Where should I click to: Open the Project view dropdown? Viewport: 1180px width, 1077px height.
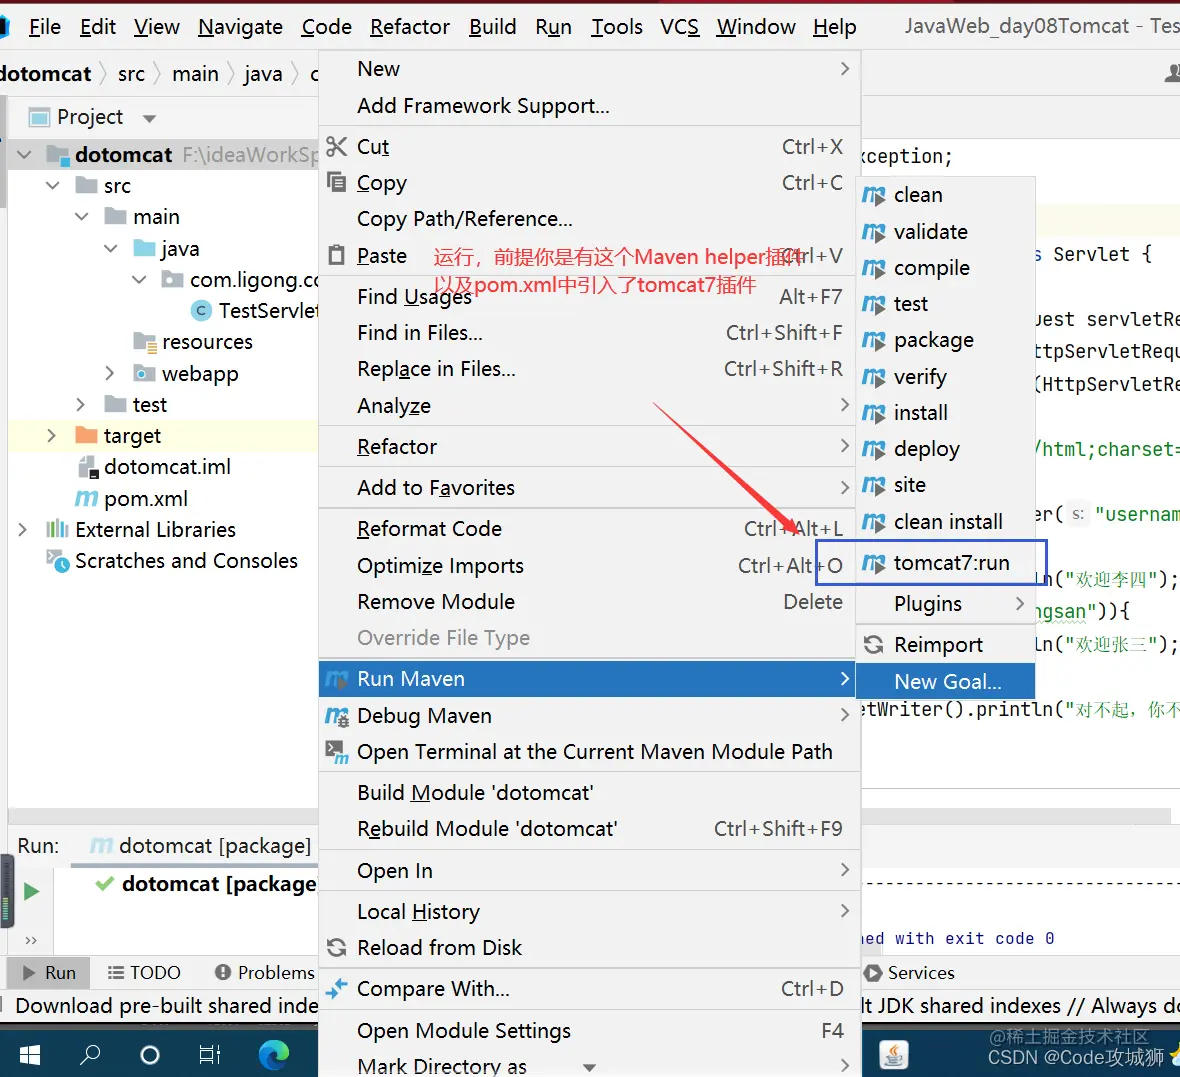tap(149, 118)
